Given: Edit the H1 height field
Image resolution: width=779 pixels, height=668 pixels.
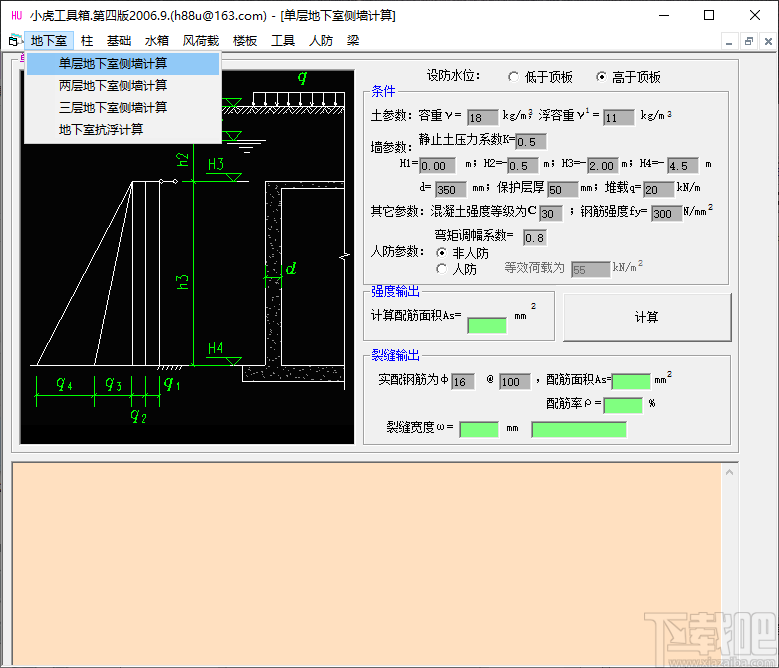Looking at the screenshot, I should 437,166.
